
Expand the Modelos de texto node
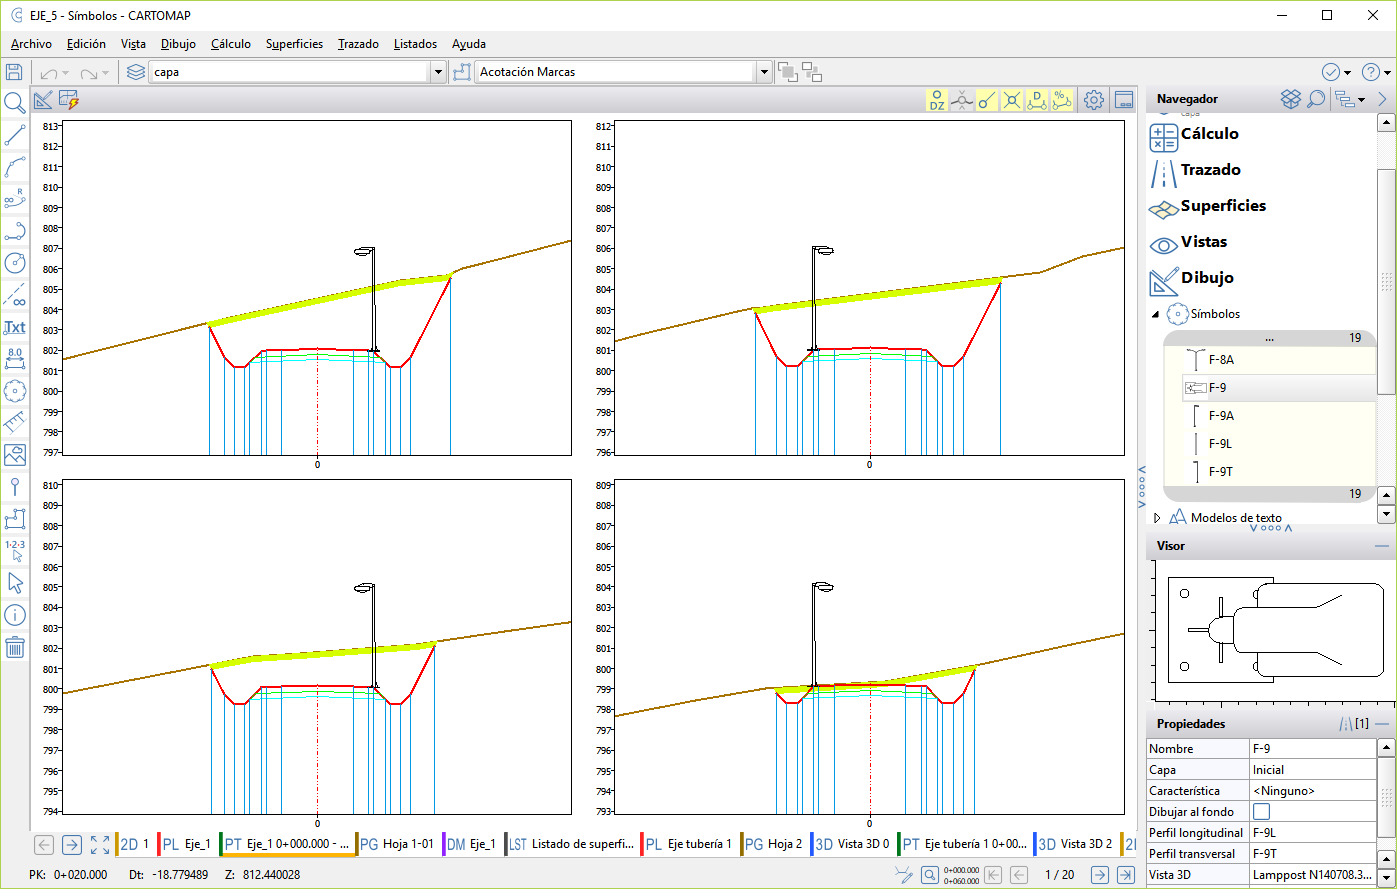(x=1158, y=518)
